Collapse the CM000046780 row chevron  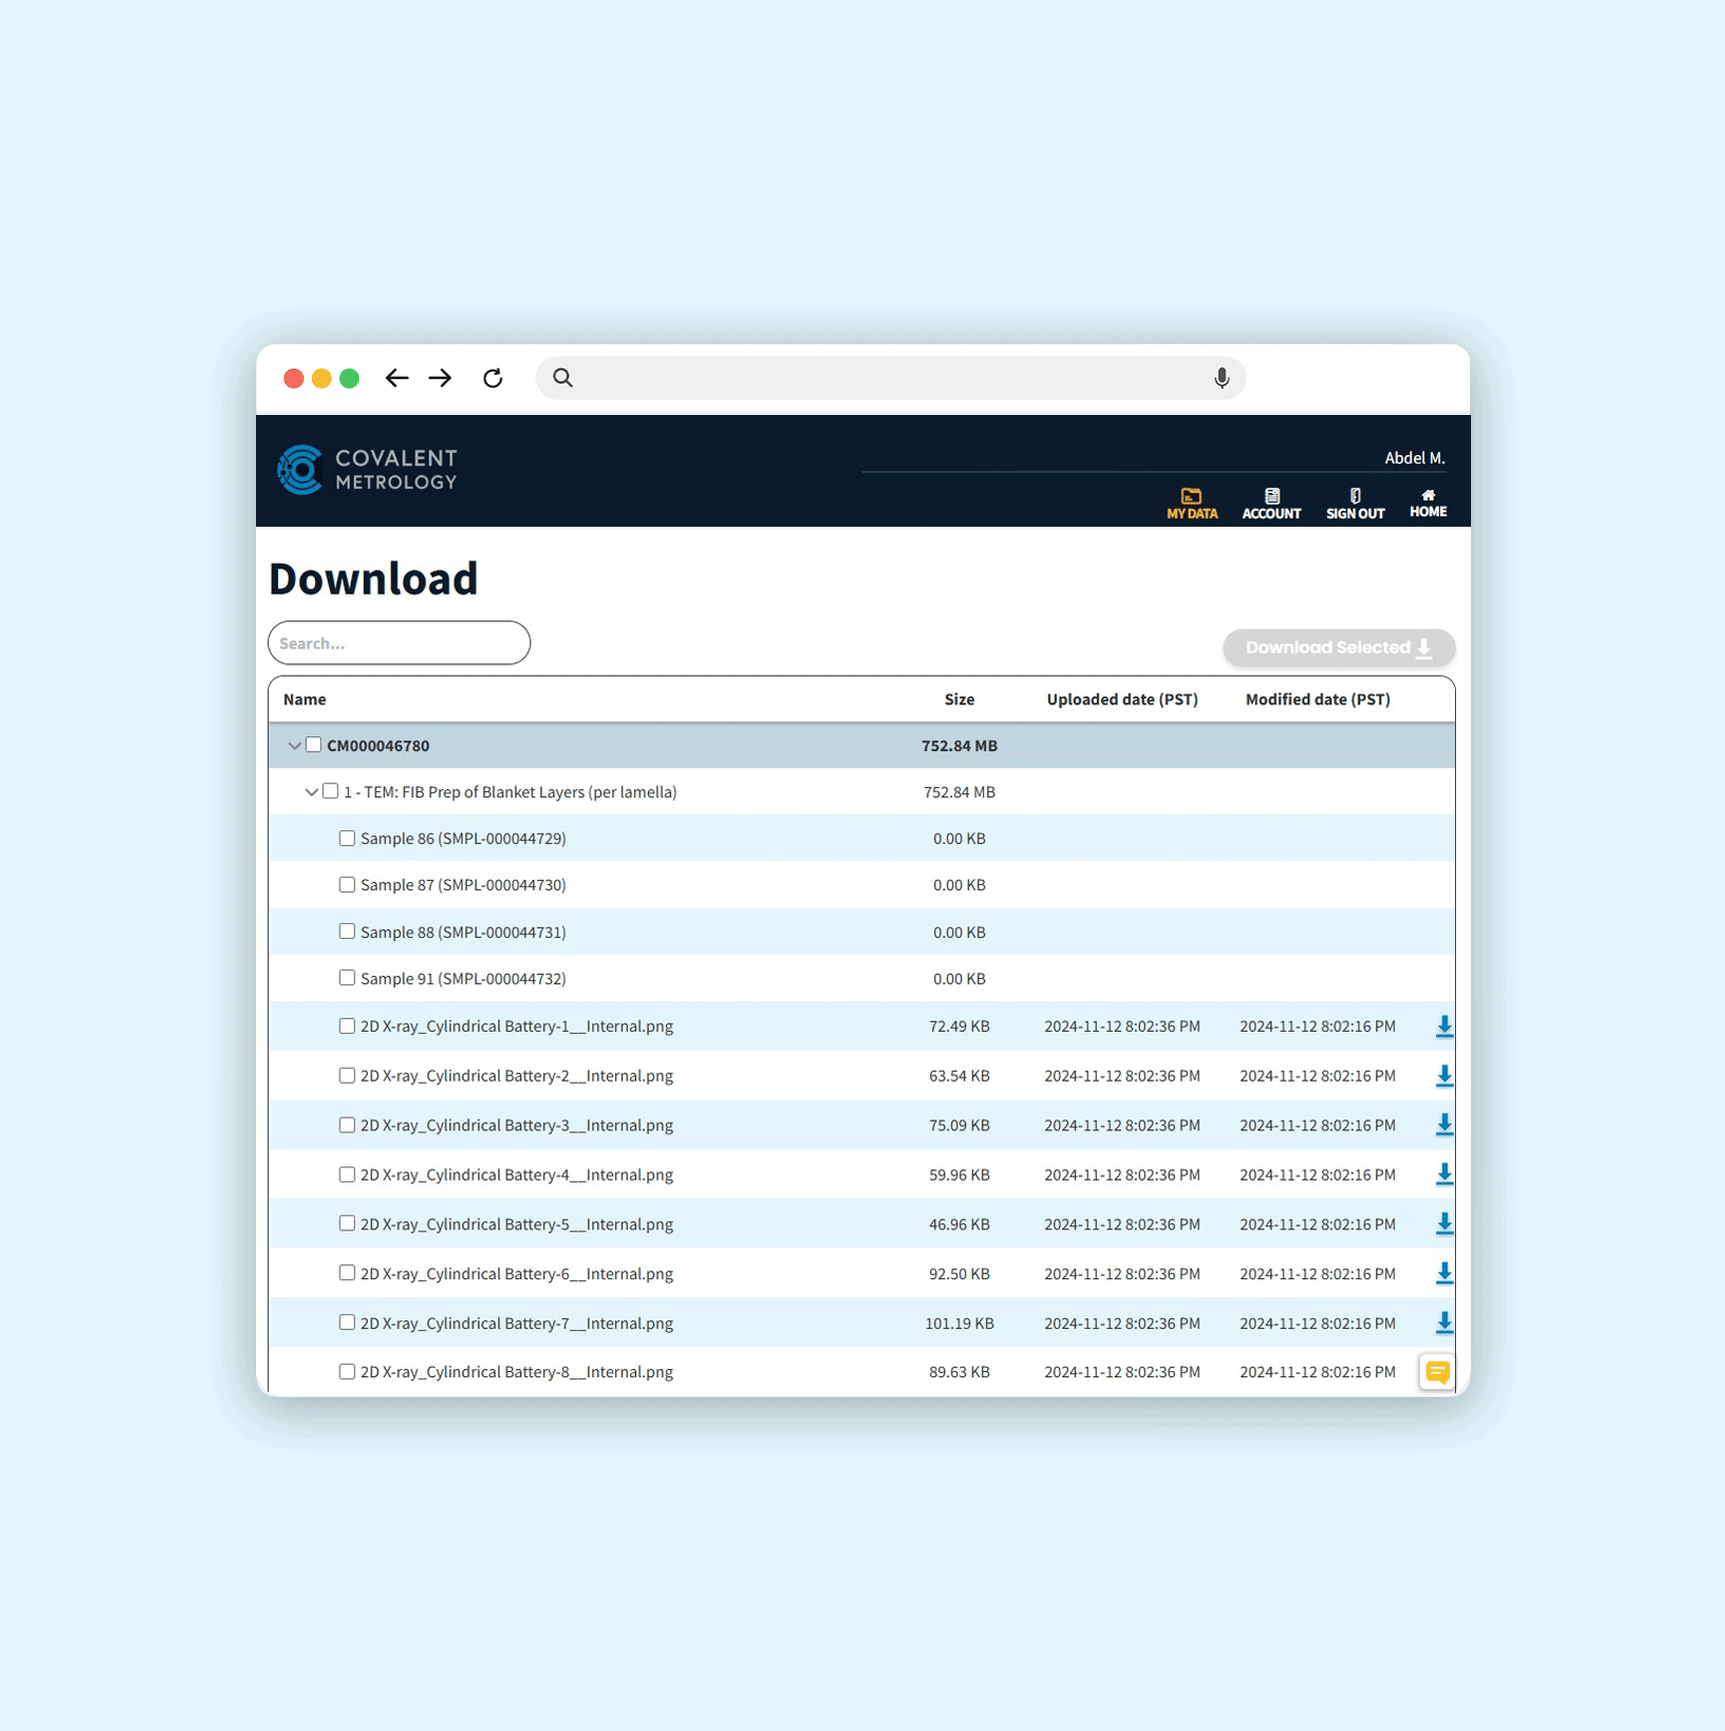tap(294, 745)
